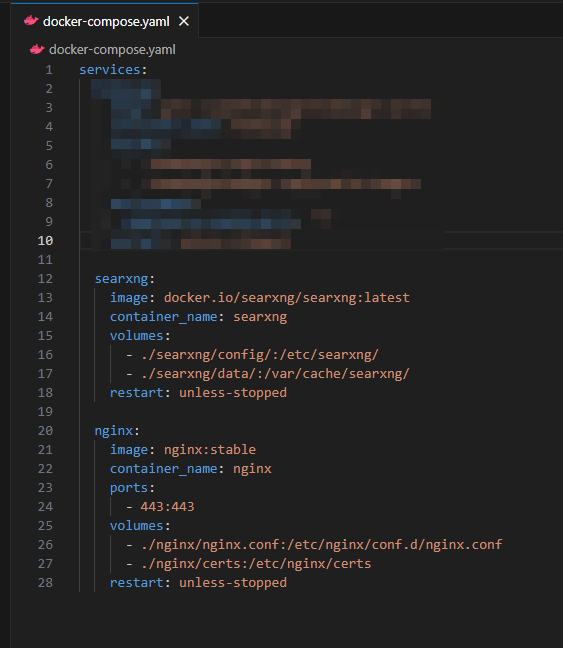The height and width of the screenshot is (648, 563).
Task: Click the 'volumes' key on line 25
Action: click(137, 526)
